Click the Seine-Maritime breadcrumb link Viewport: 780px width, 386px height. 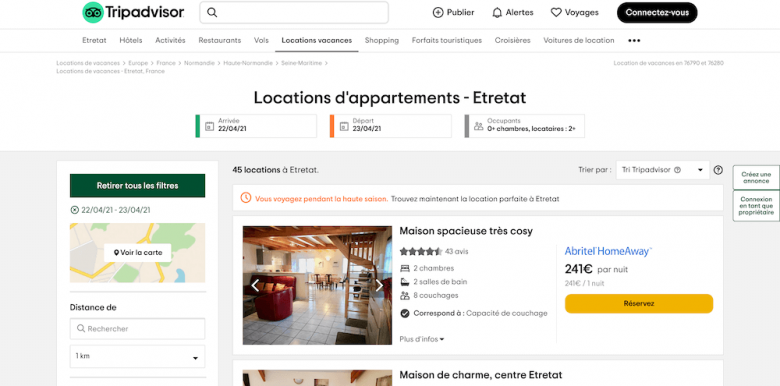[301, 63]
